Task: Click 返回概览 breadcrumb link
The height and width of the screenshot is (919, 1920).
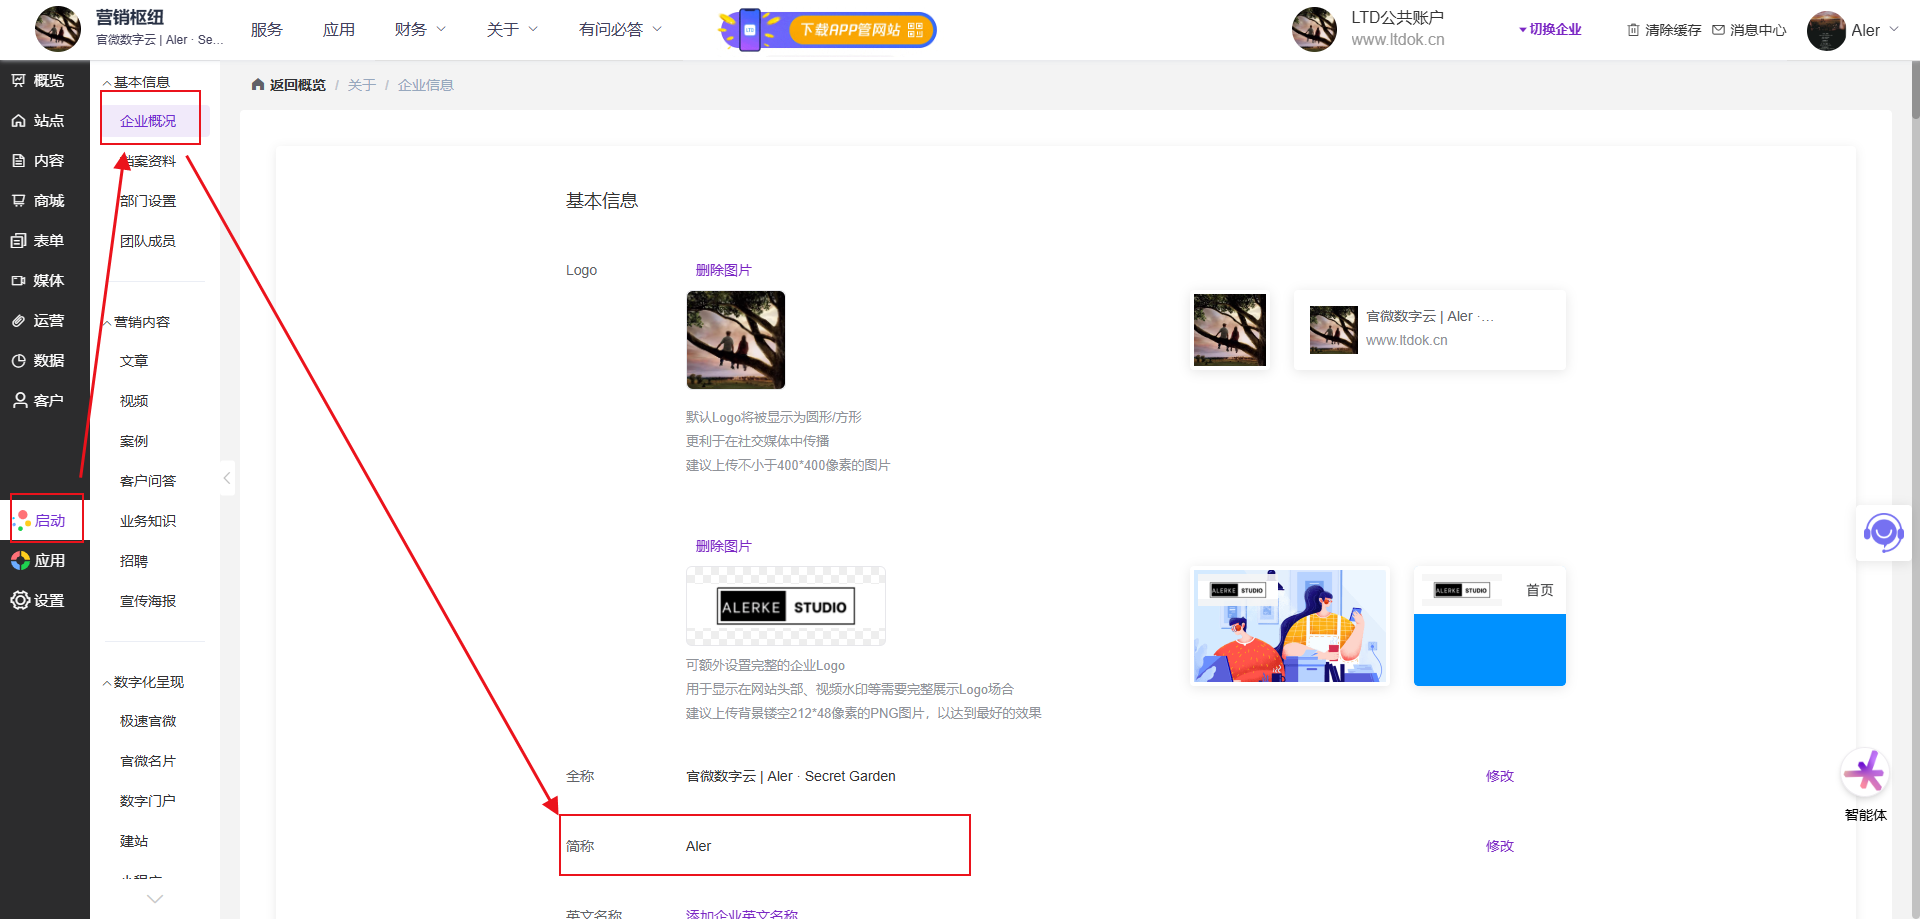Action: [298, 85]
